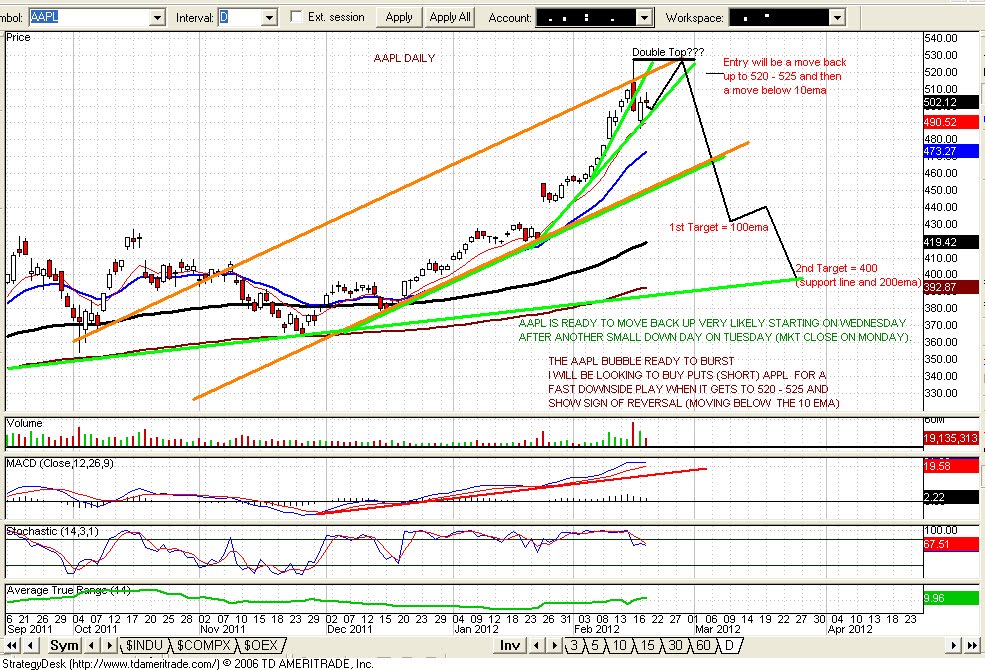Image resolution: width=985 pixels, height=670 pixels.
Task: Click the 67.51 stochastic value
Action: tap(950, 544)
